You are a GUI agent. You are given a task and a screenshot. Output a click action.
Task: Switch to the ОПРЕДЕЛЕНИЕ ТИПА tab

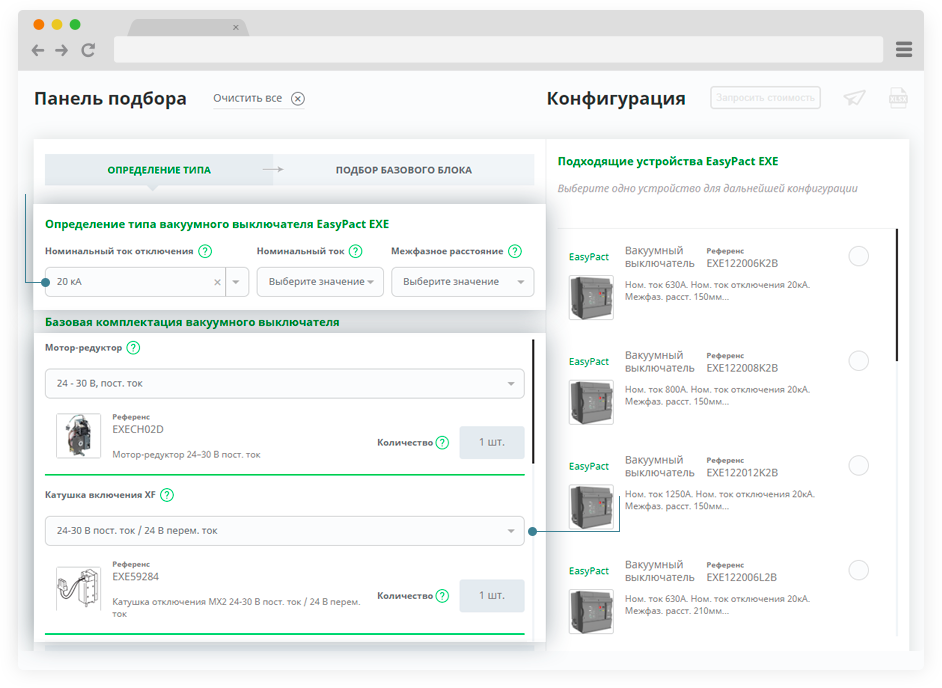click(159, 170)
